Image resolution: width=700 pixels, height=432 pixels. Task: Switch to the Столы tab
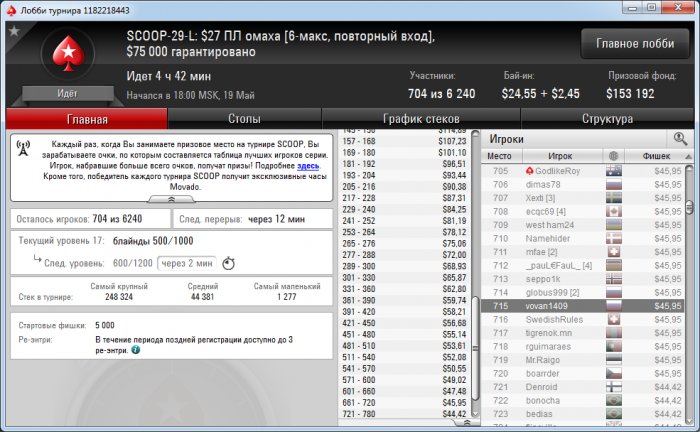tap(244, 119)
